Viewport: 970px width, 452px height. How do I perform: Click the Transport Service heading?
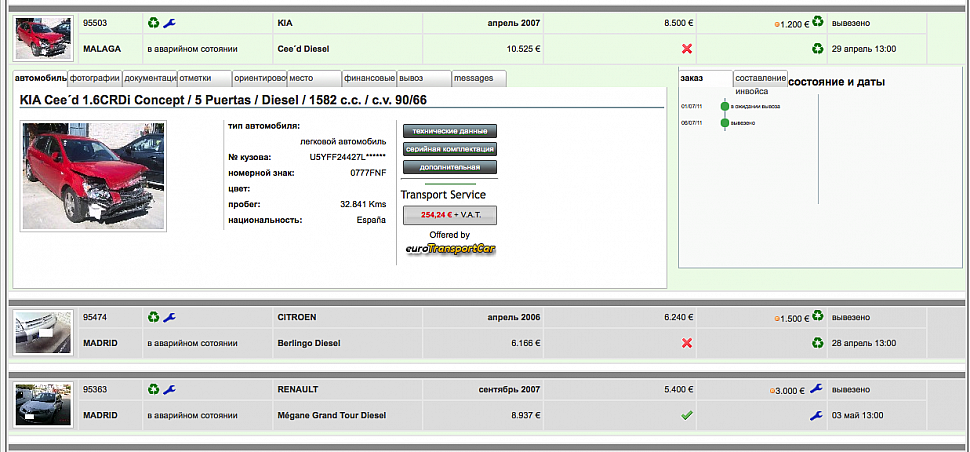443,195
